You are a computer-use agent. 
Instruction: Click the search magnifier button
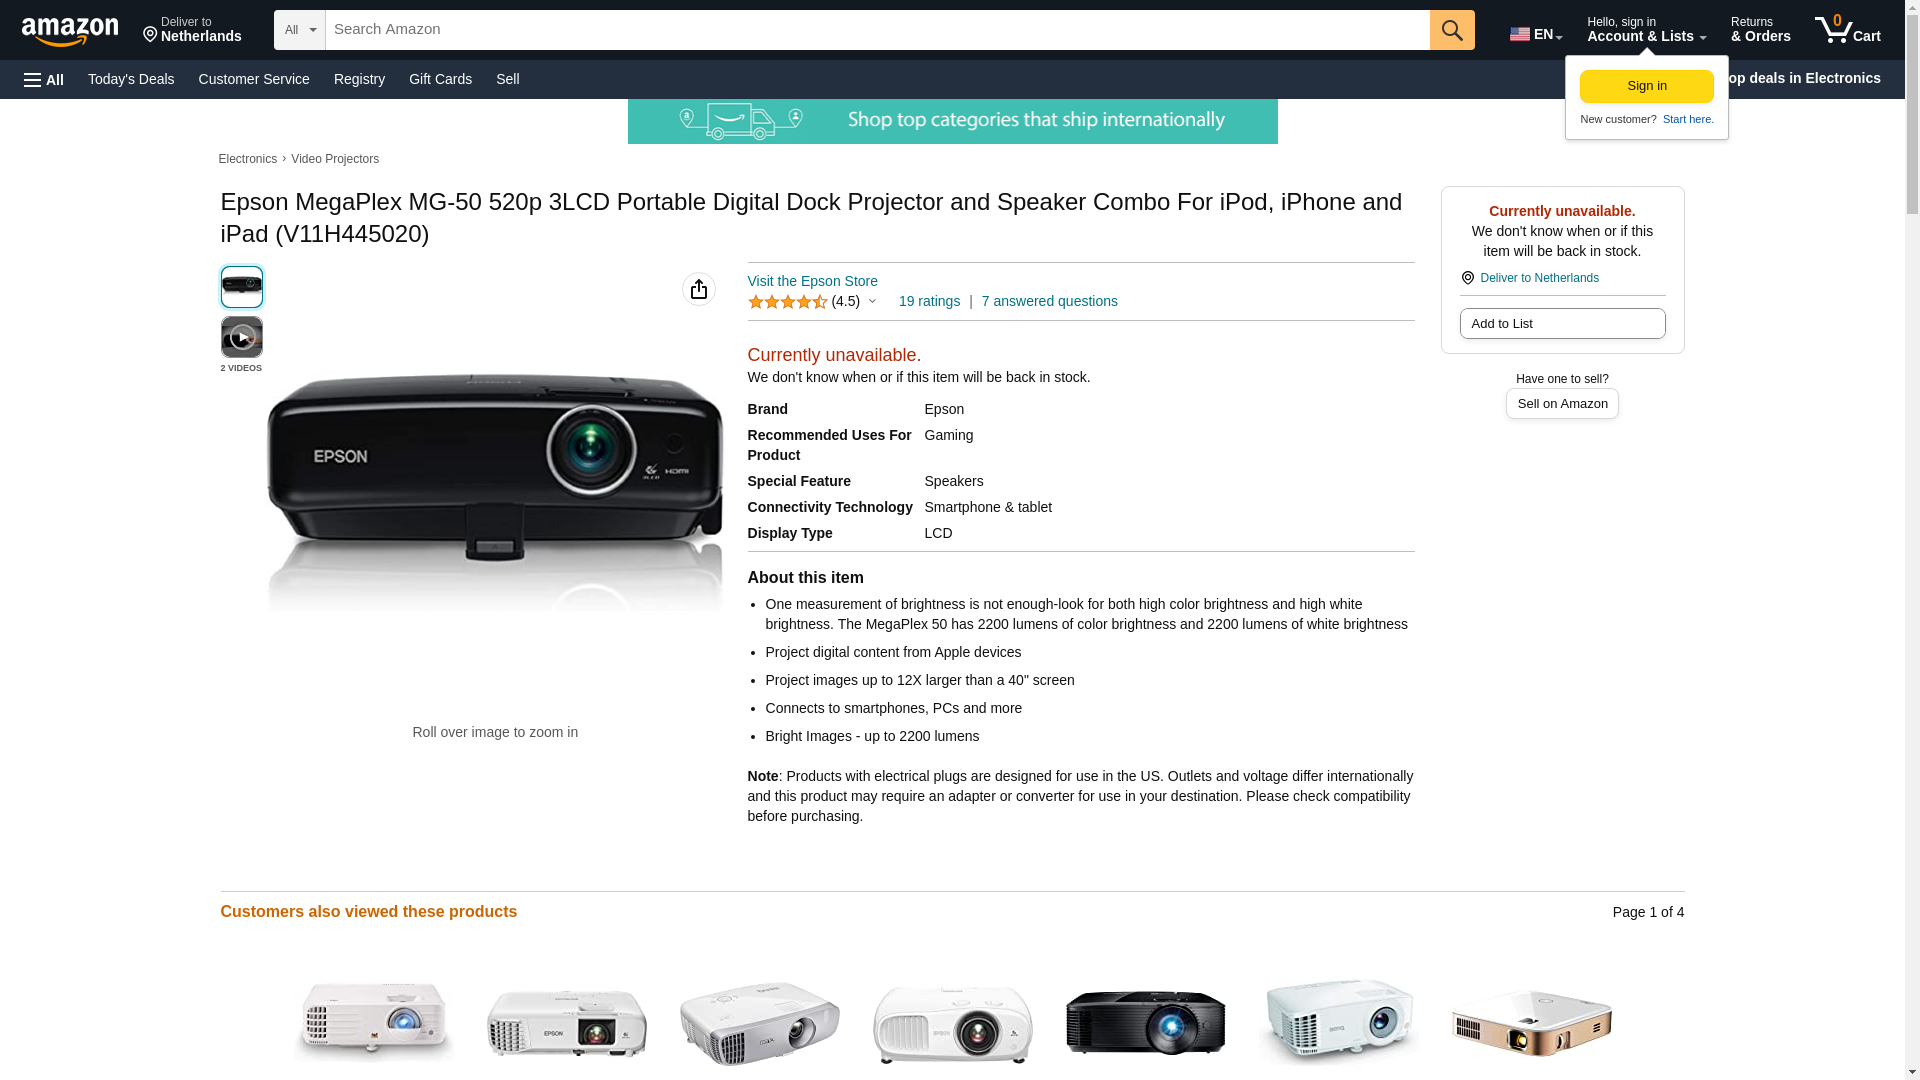(x=1452, y=30)
